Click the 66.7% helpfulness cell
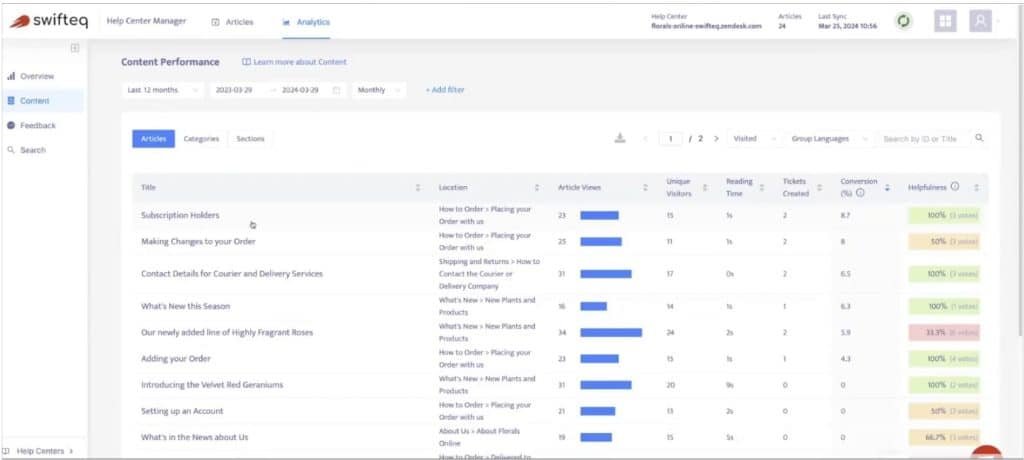This screenshot has height=460, width=1024. coord(944,437)
